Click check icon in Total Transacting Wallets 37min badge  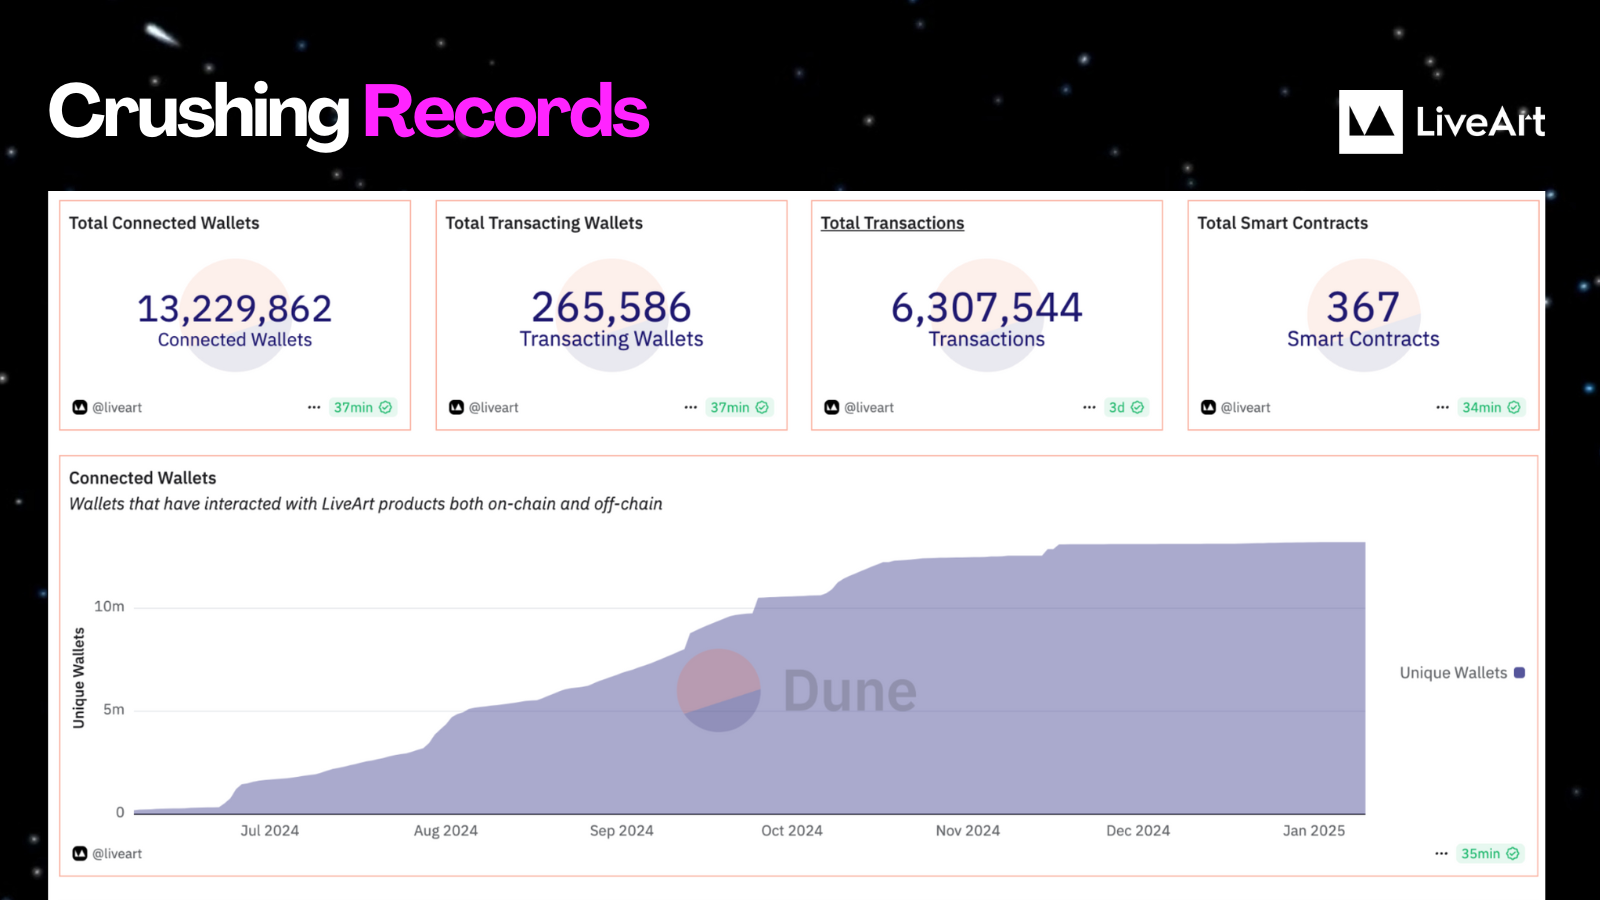(x=762, y=407)
